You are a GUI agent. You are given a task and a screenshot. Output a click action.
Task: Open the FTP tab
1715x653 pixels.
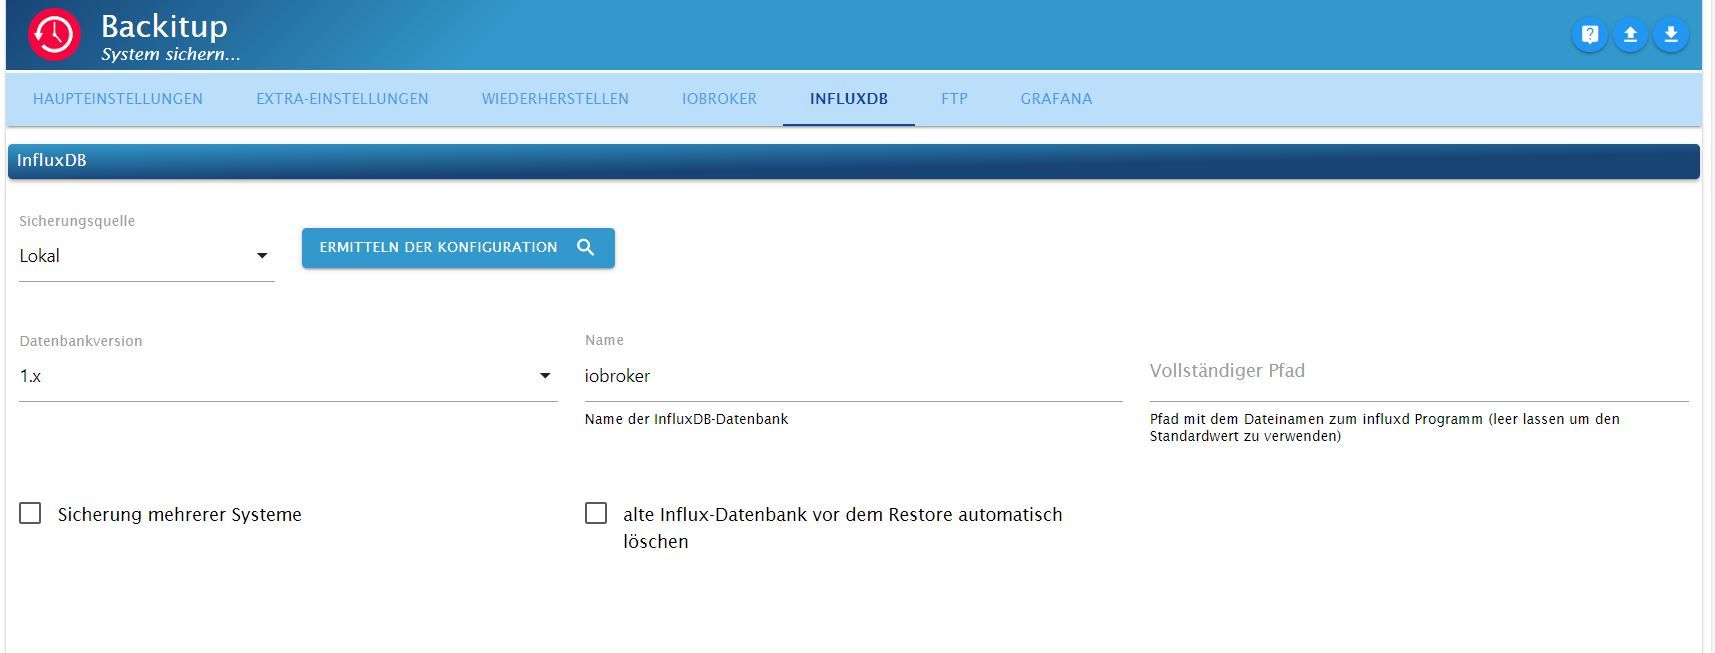tap(954, 99)
